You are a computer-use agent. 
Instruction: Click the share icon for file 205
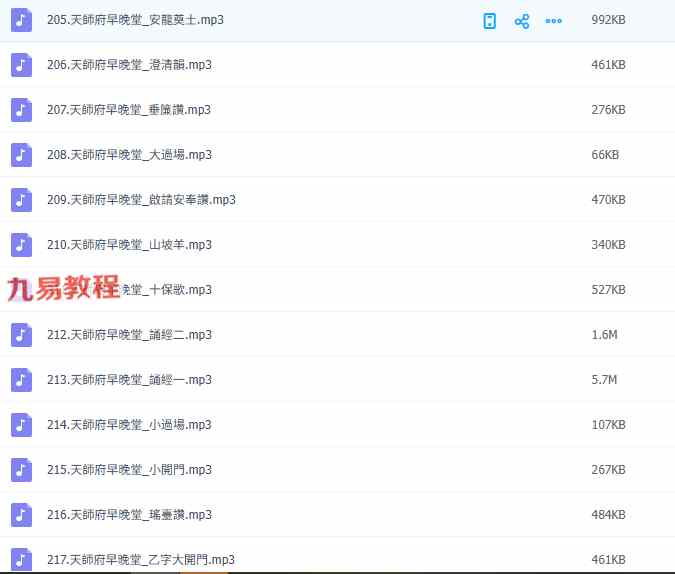[x=521, y=21]
